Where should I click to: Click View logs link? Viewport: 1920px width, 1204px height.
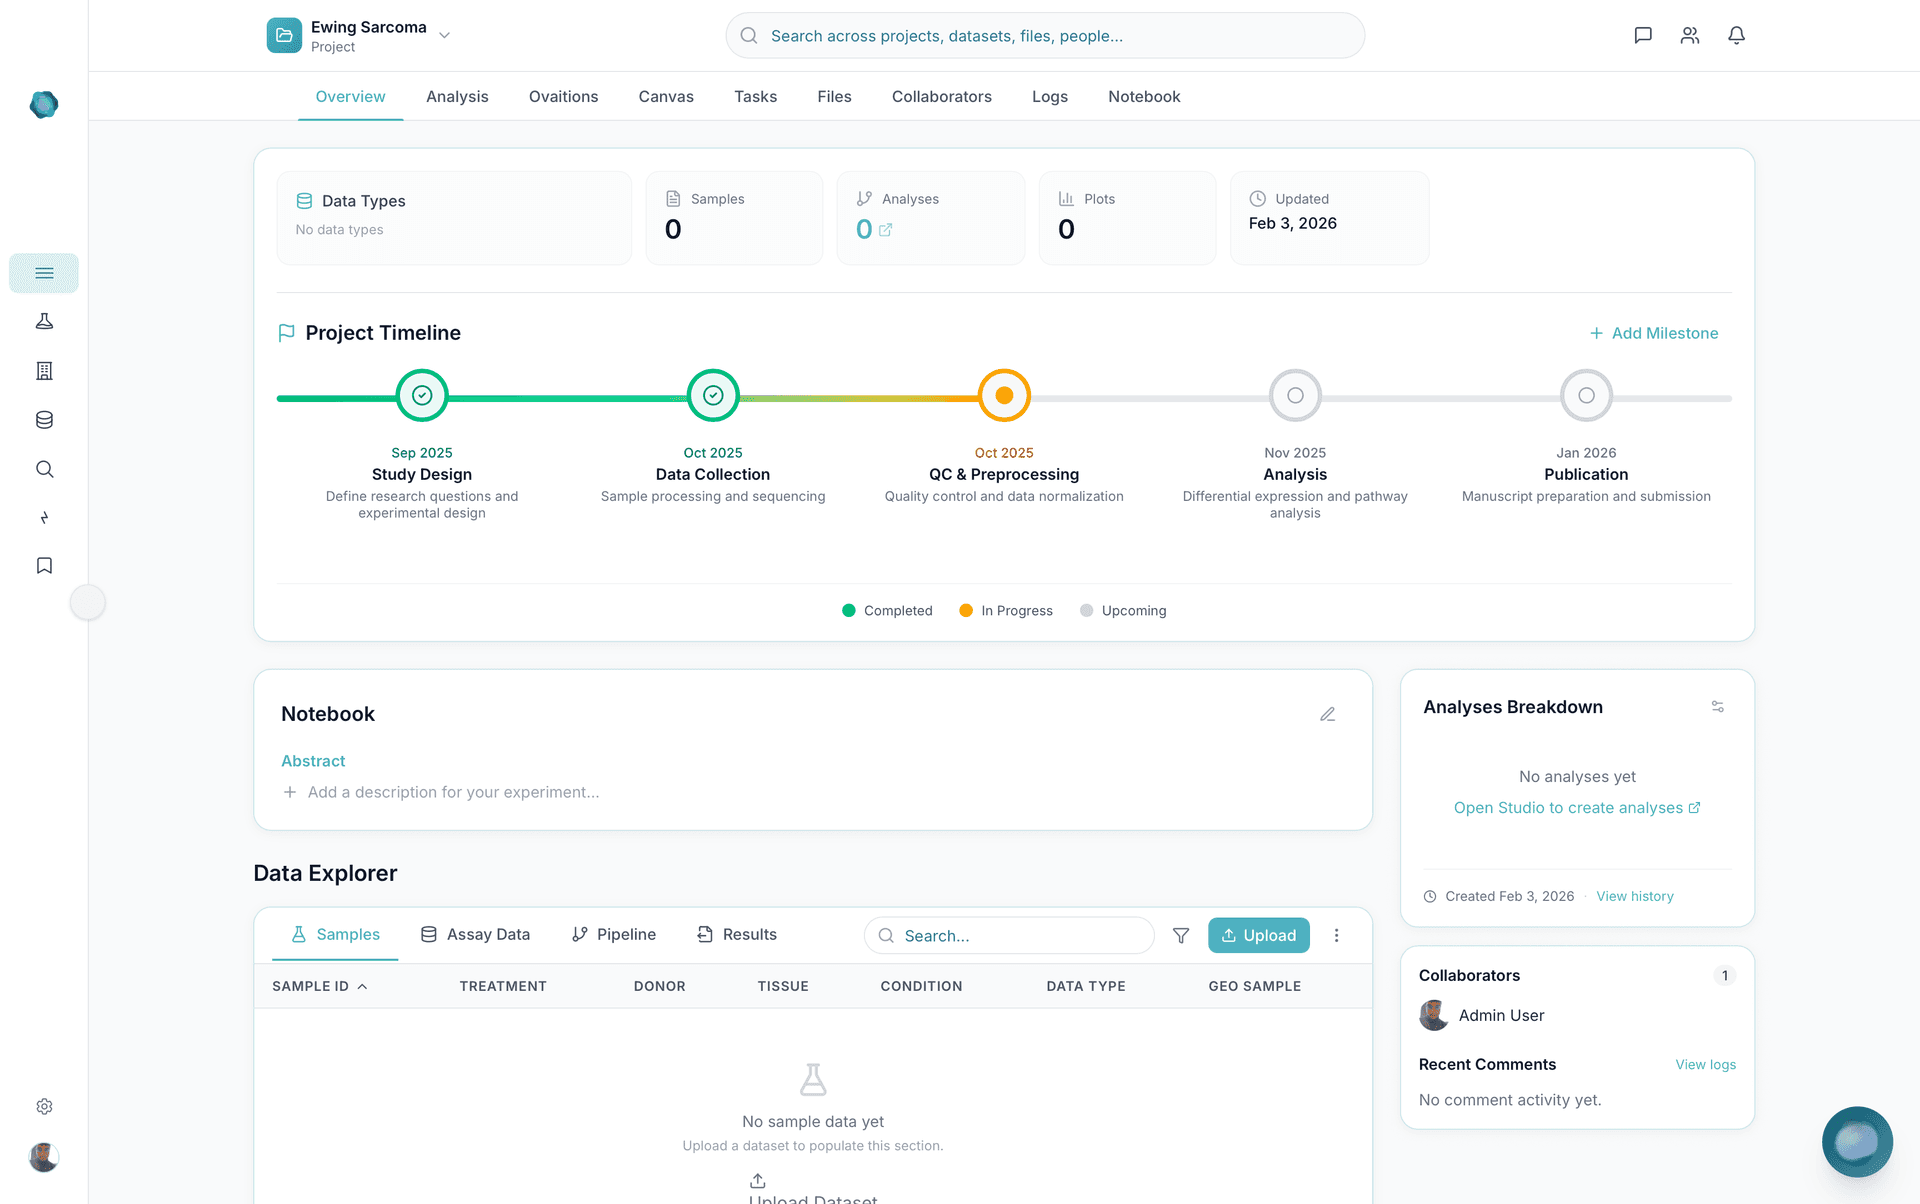click(x=1705, y=1064)
